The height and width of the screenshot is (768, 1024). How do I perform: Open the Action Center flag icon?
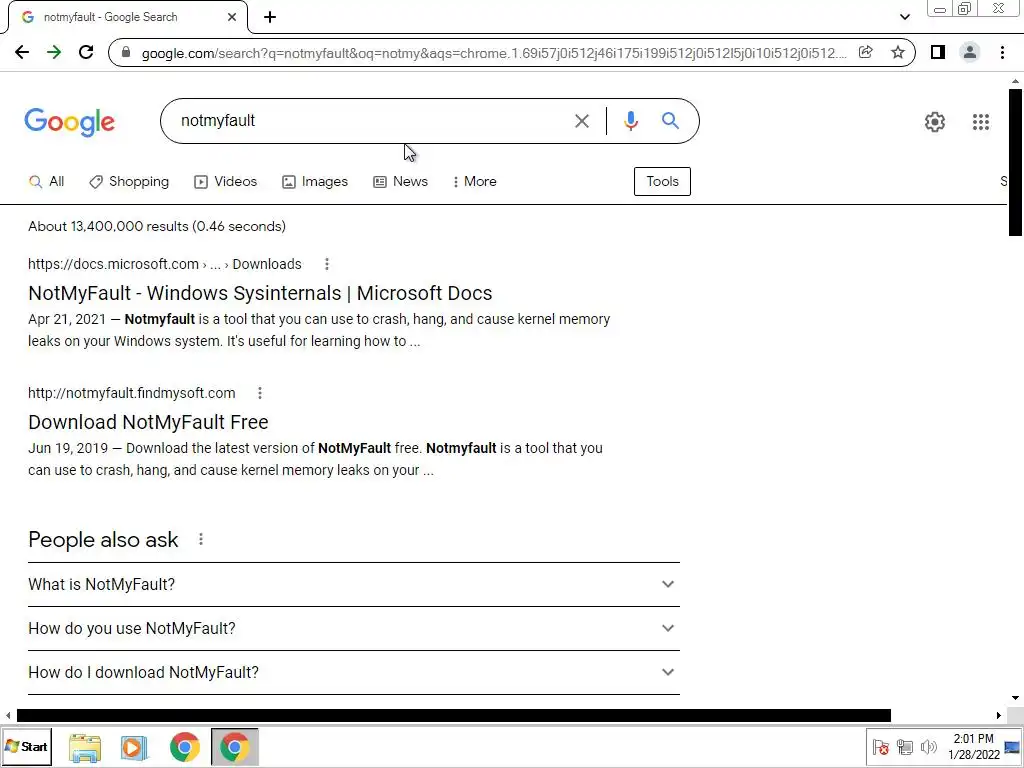tap(880, 747)
